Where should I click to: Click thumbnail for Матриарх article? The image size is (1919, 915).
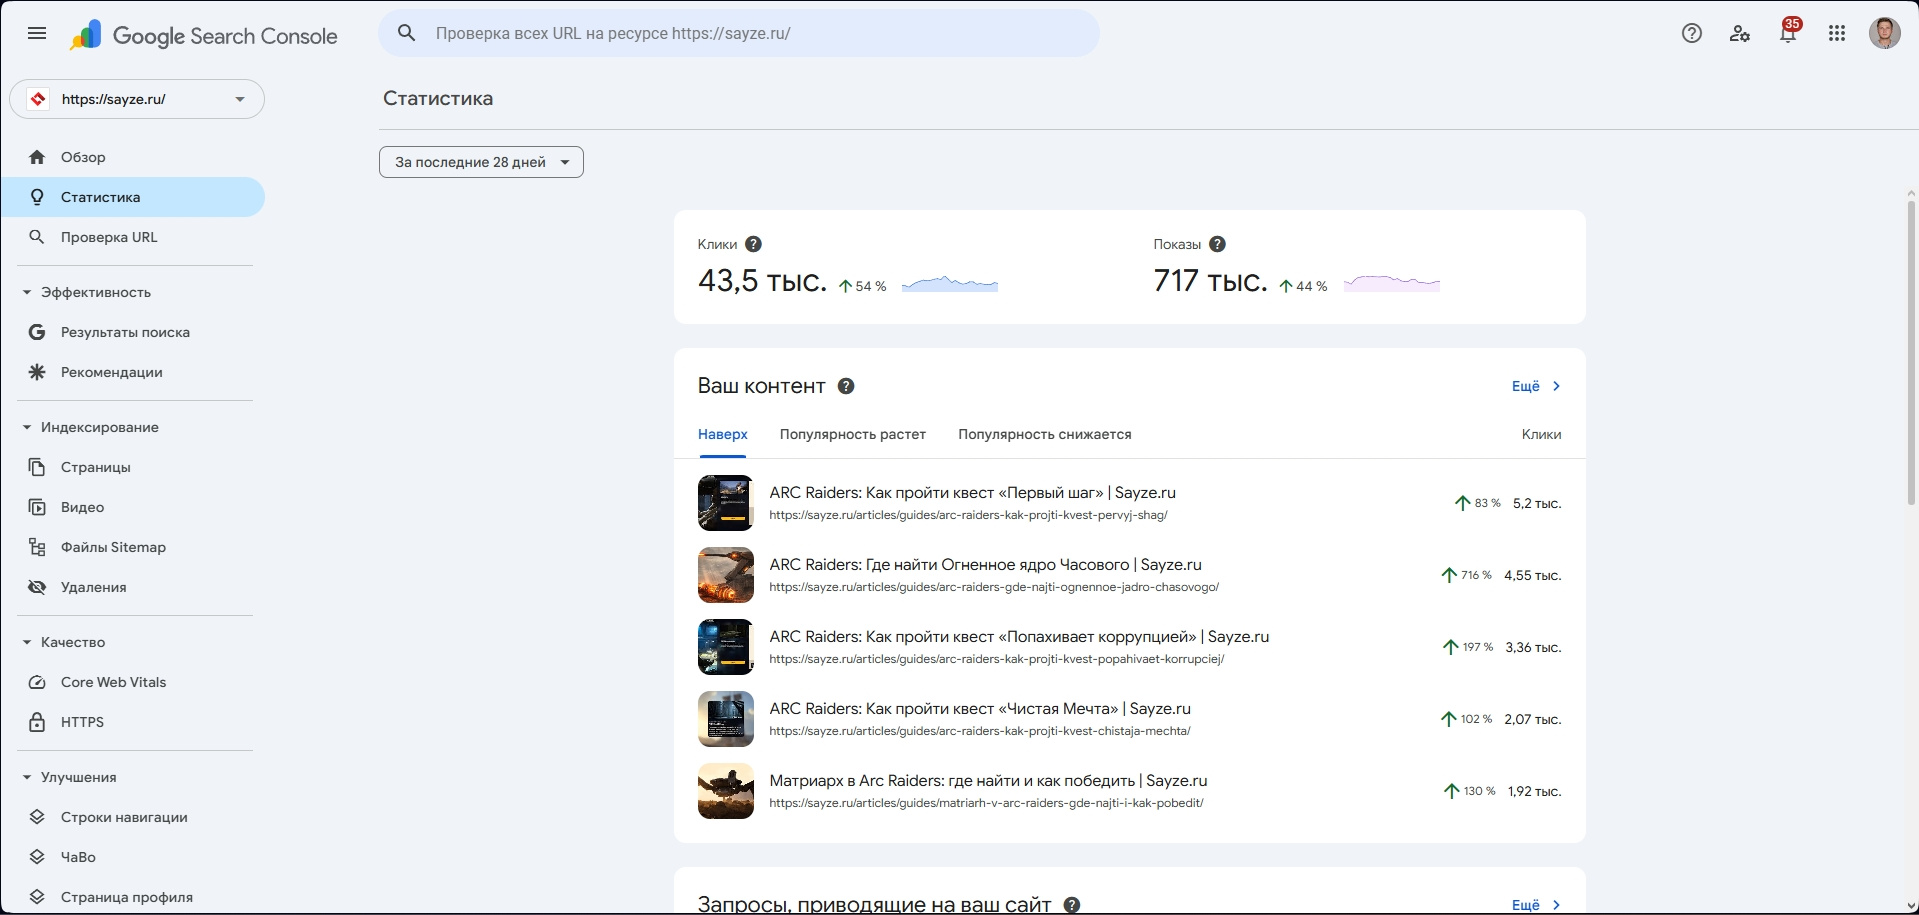coord(726,791)
